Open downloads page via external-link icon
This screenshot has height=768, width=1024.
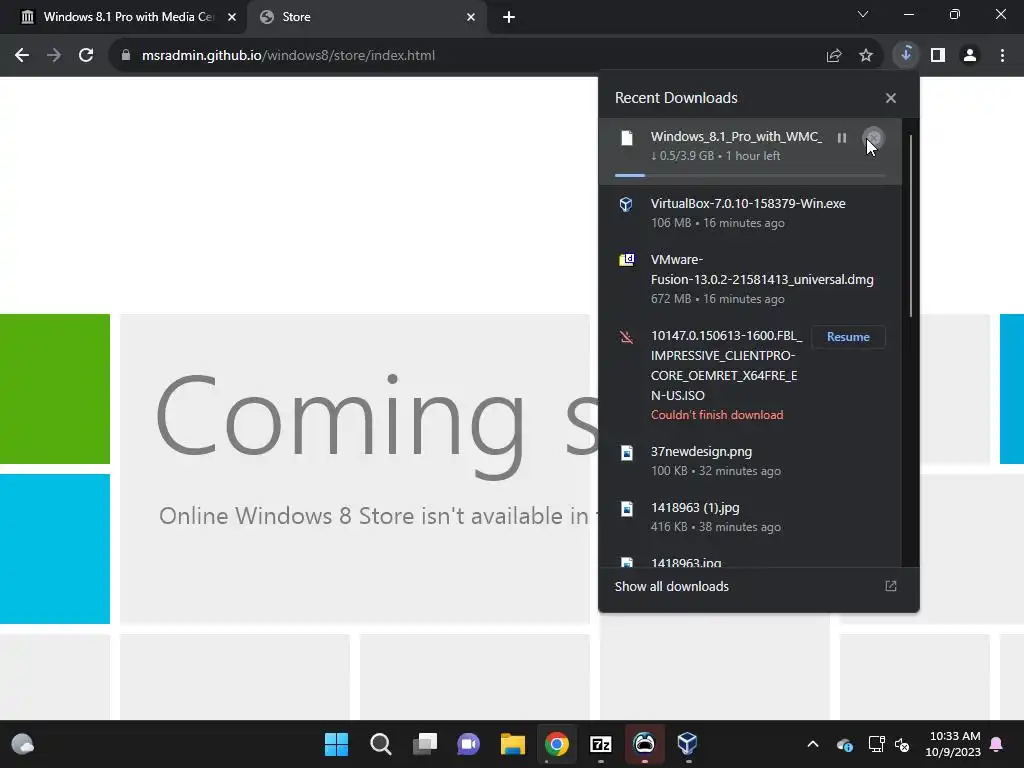click(x=891, y=586)
